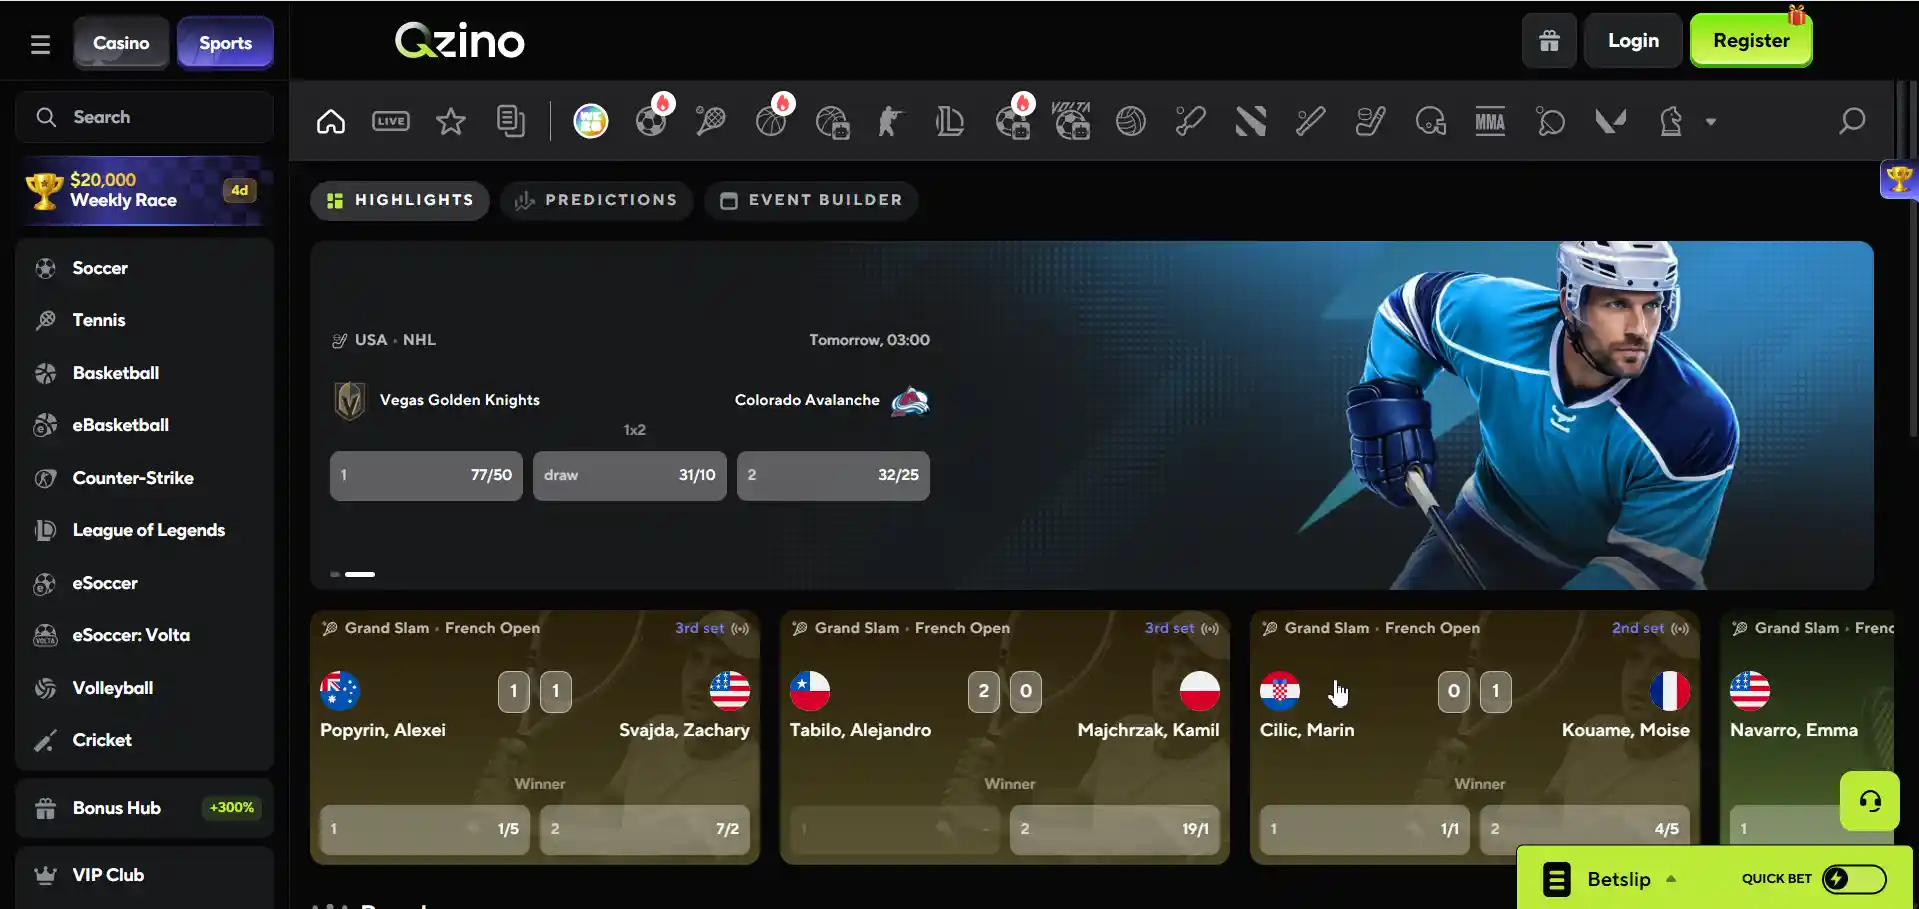Pick Majchrzak to win at 19/1
This screenshot has width=1919, height=909.
pos(1115,829)
